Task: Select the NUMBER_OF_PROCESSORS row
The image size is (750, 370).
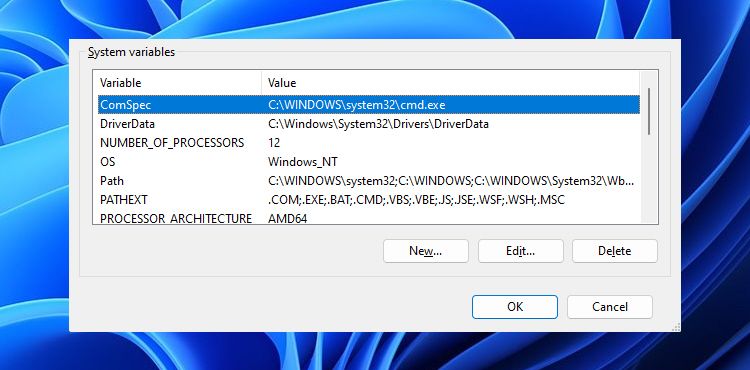Action: coord(369,143)
